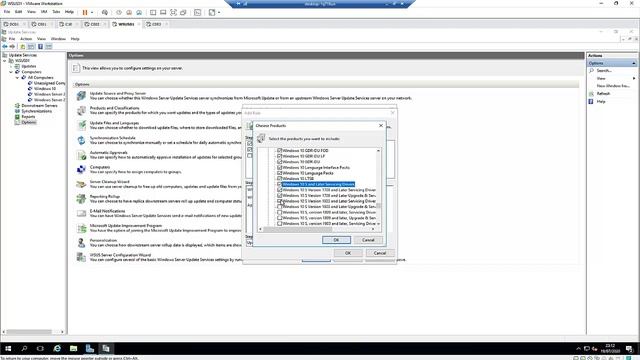Click the Windows Start button in the guest taskbar
Image resolution: width=640 pixels, height=360 pixels.
(x=8, y=348)
